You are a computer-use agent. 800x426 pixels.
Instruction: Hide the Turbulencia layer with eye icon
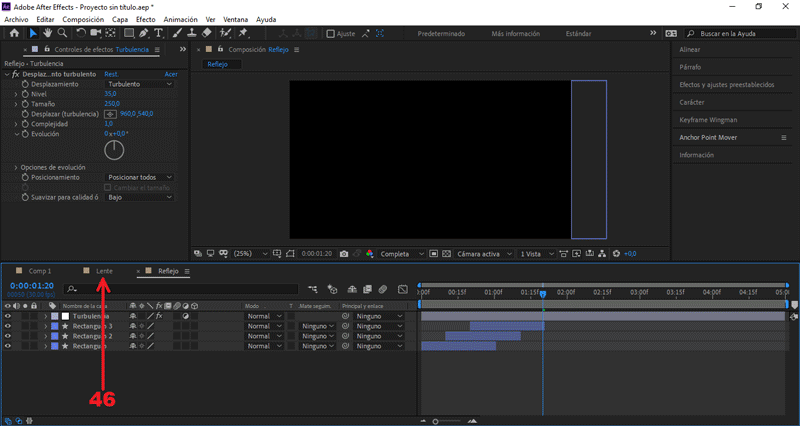[7, 316]
